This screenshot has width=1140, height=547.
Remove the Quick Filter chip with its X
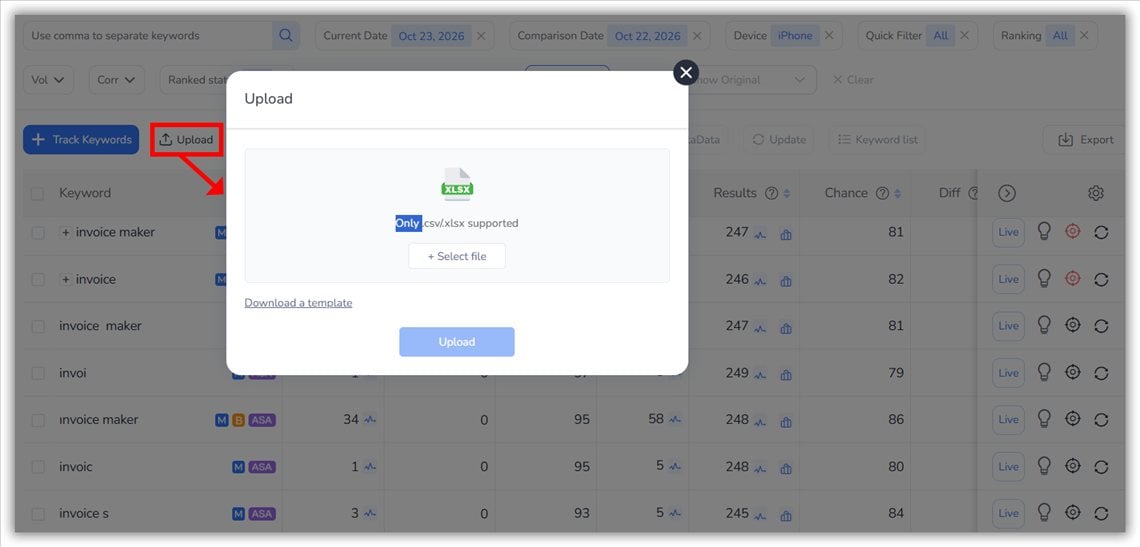964,36
